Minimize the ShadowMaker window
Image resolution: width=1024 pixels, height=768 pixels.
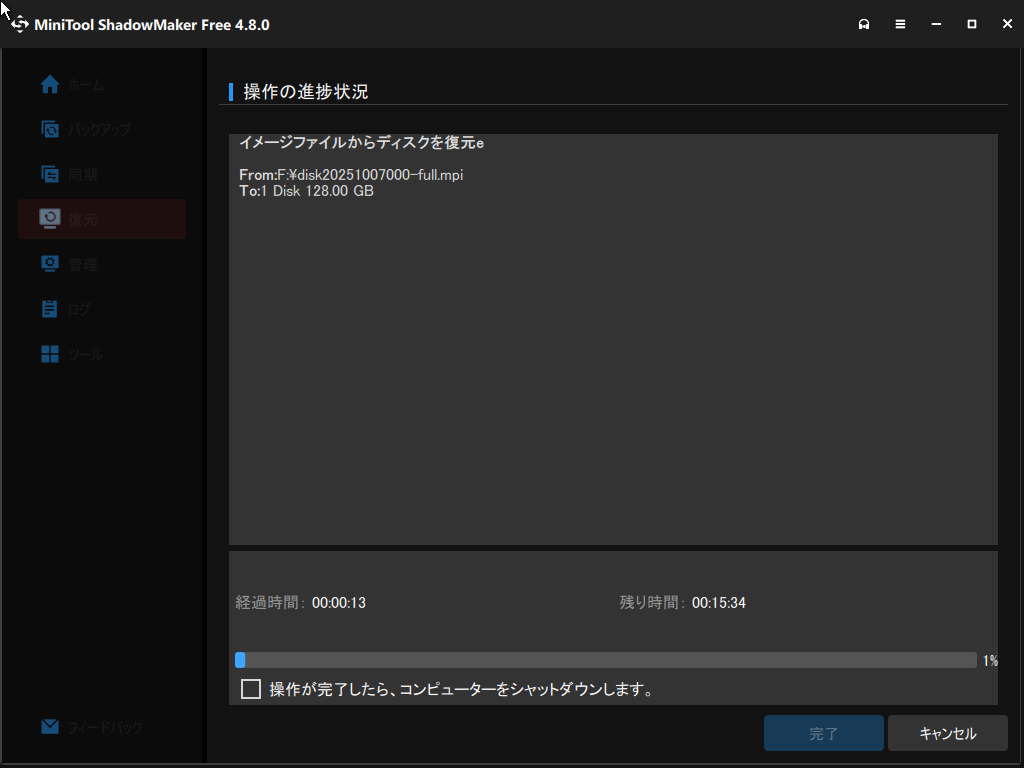[x=936, y=24]
